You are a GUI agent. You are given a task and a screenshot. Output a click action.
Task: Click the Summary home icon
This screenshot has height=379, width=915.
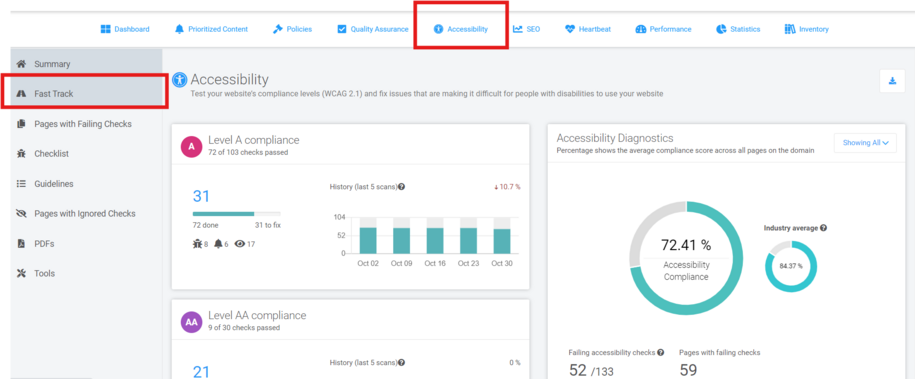click(22, 64)
